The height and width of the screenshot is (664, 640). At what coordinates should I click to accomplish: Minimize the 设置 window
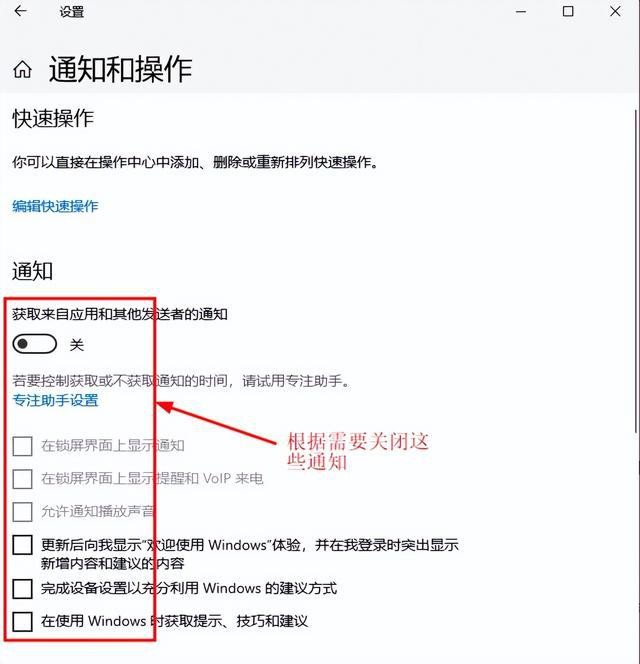tap(521, 11)
